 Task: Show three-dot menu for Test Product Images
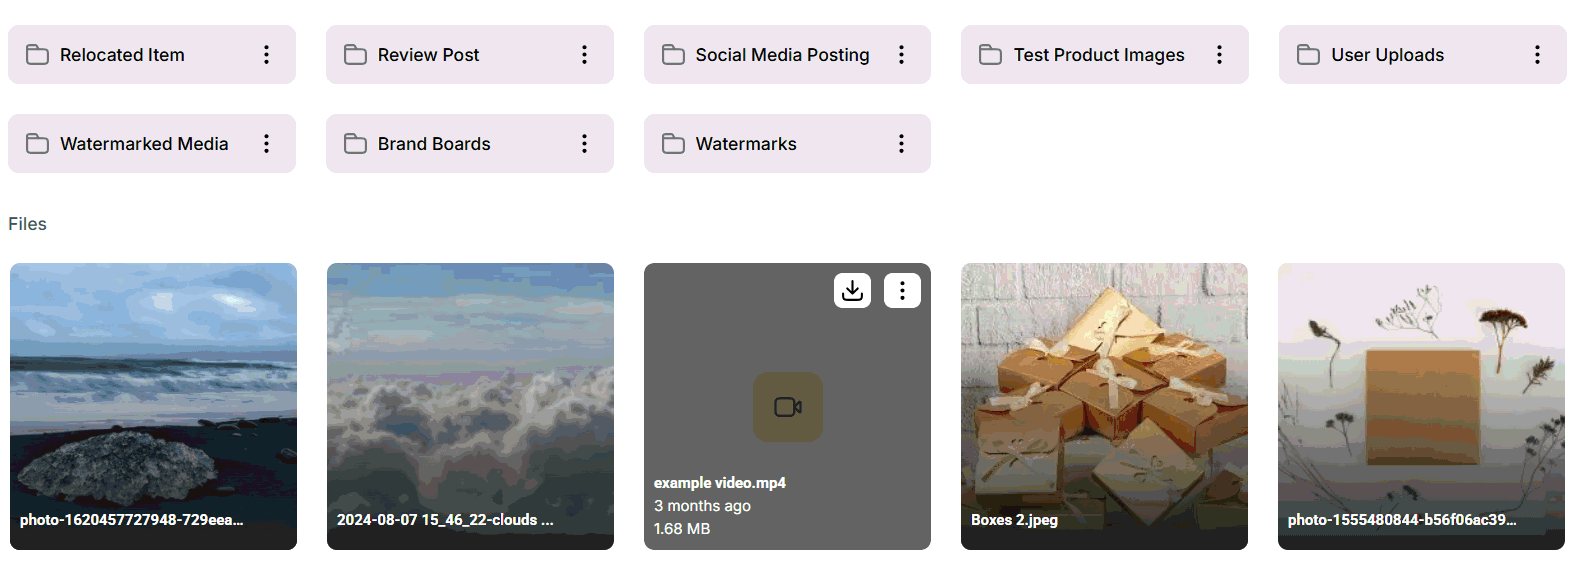point(1219,55)
